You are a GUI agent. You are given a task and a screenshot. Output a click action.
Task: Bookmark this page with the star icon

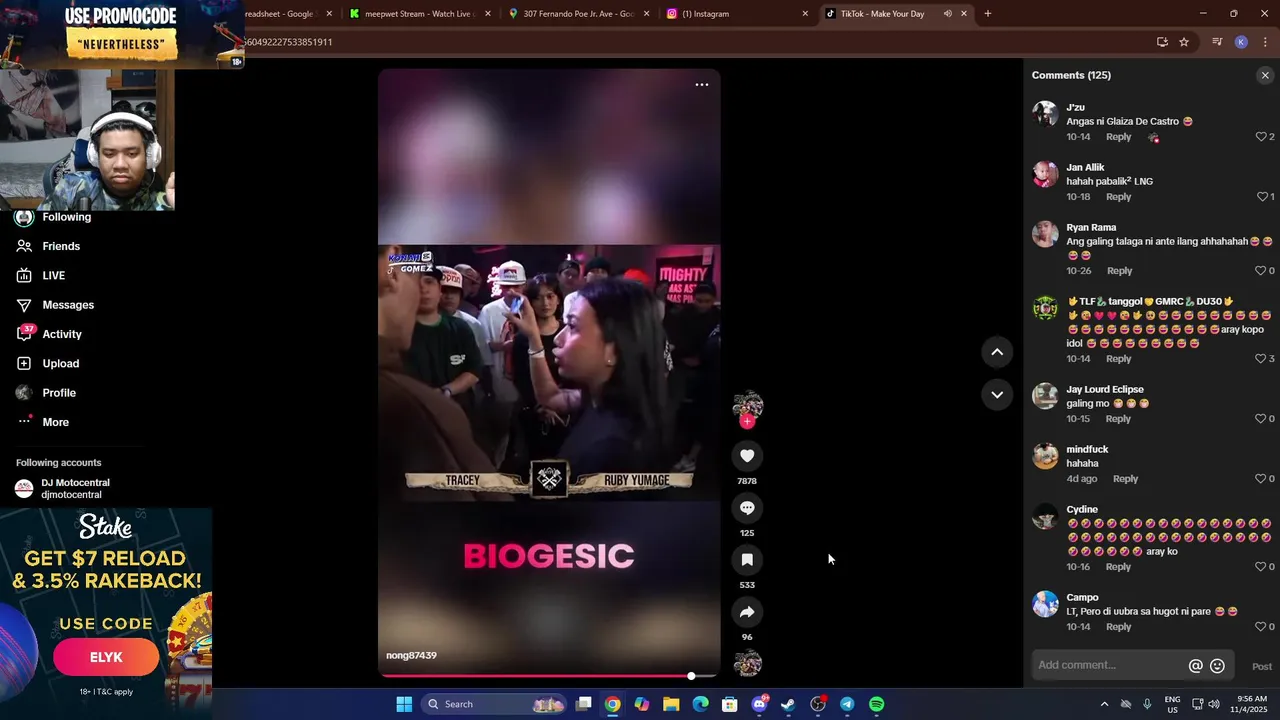click(x=1184, y=42)
